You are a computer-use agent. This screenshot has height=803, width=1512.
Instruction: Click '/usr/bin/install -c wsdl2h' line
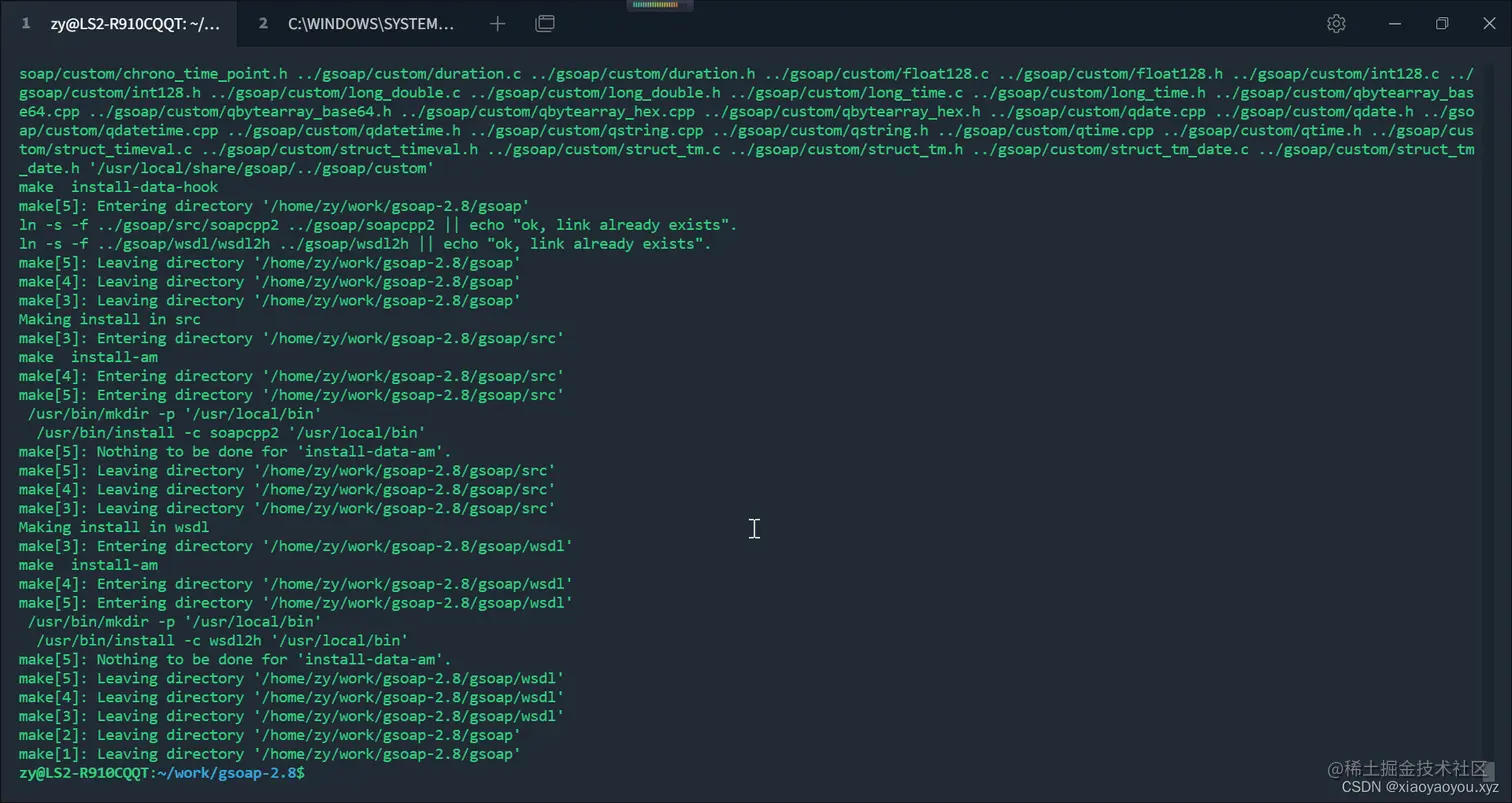[222, 640]
